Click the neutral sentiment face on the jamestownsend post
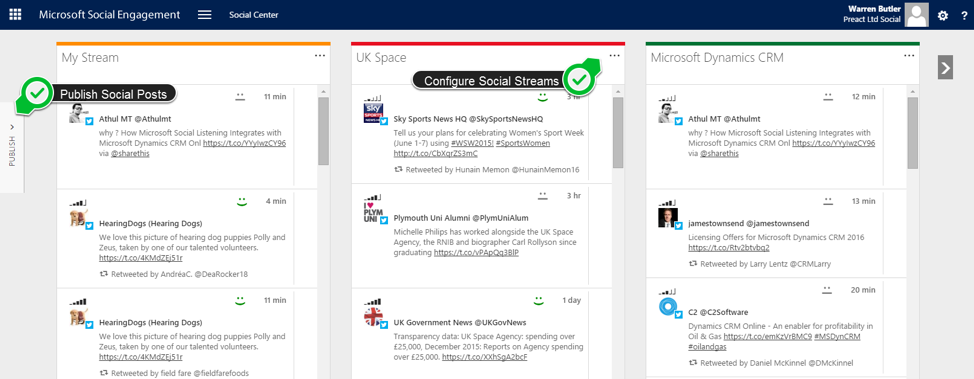The image size is (974, 379). [827, 201]
